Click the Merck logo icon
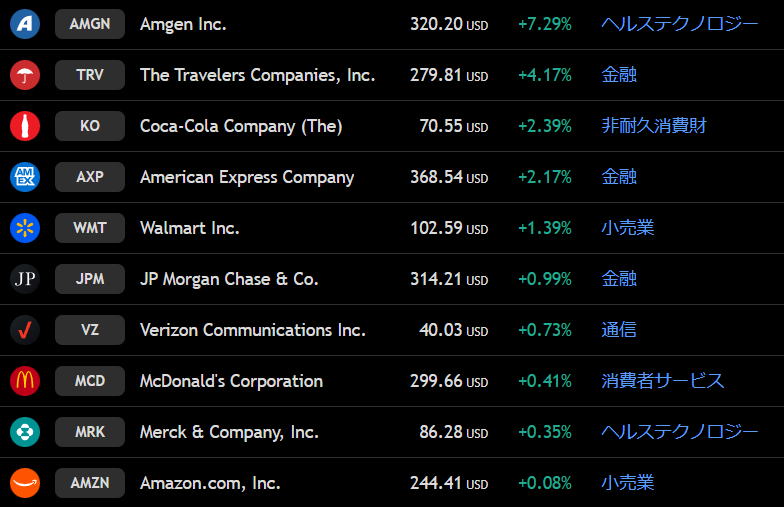 click(x=25, y=432)
